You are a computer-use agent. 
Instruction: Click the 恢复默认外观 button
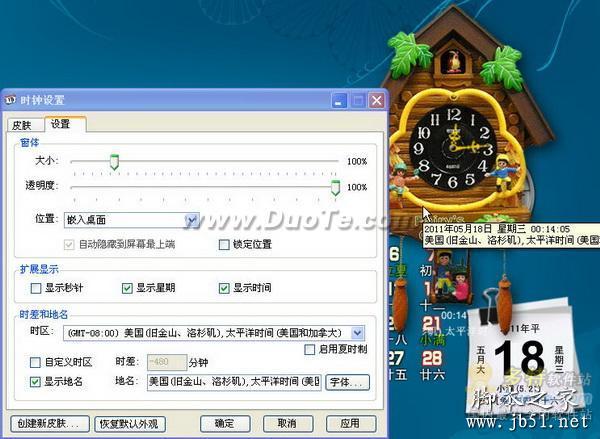coord(130,424)
